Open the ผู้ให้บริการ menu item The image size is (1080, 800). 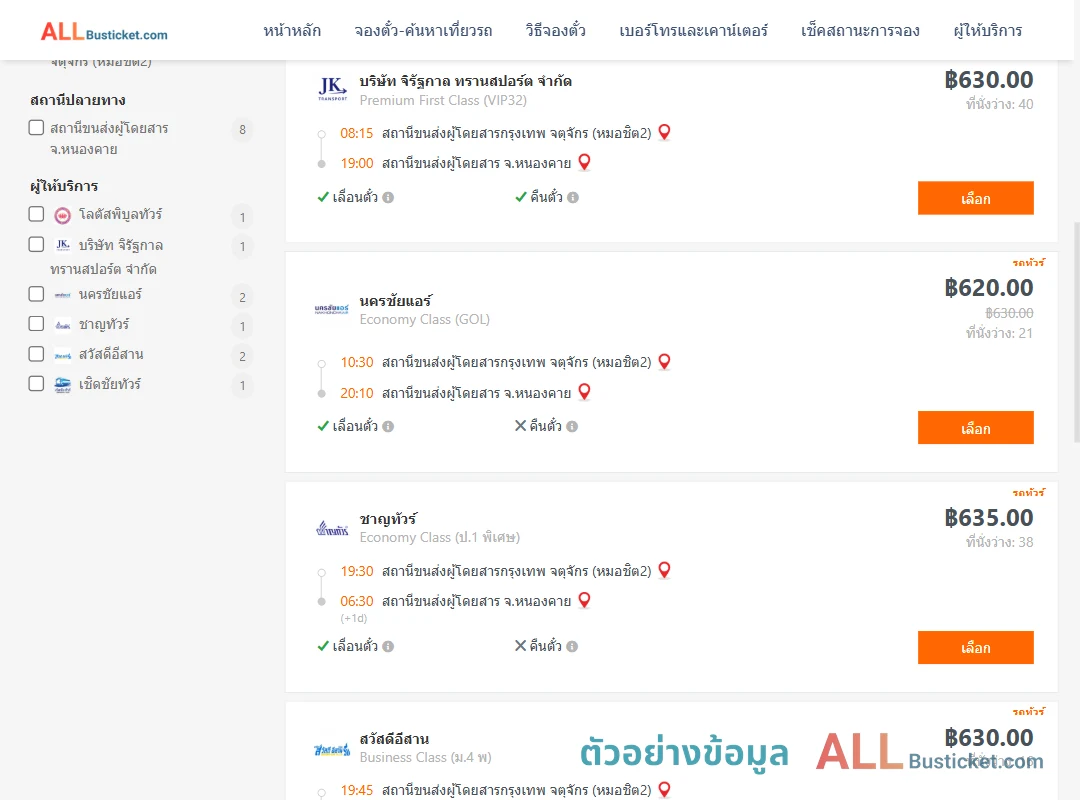(x=988, y=30)
